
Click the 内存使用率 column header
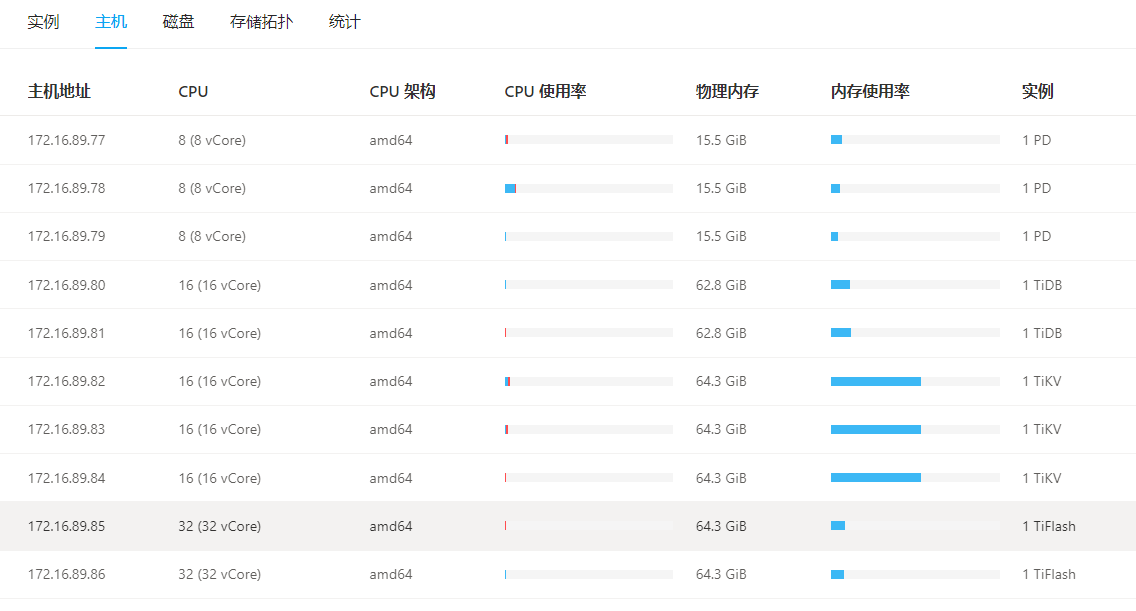870,91
